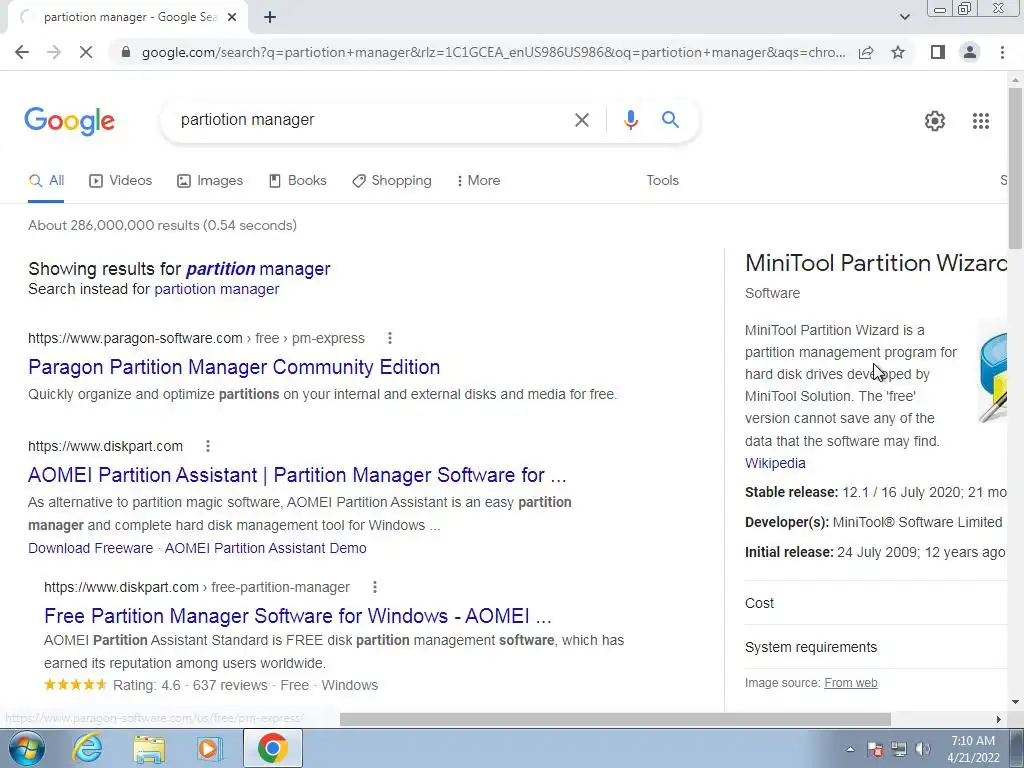Switch to the Shopping tab
Viewport: 1024px width, 768px height.
point(391,181)
